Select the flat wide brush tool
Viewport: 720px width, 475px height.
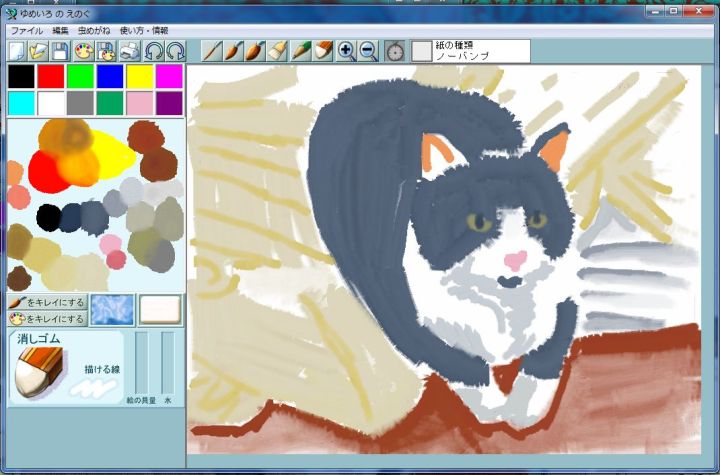point(278,51)
